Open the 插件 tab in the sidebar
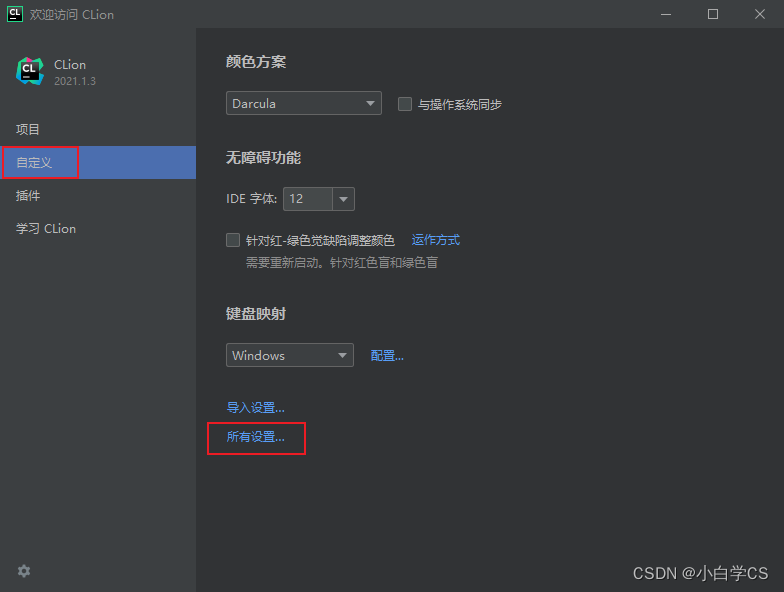Screen dimensions: 784x592 pyautogui.click(x=98, y=196)
